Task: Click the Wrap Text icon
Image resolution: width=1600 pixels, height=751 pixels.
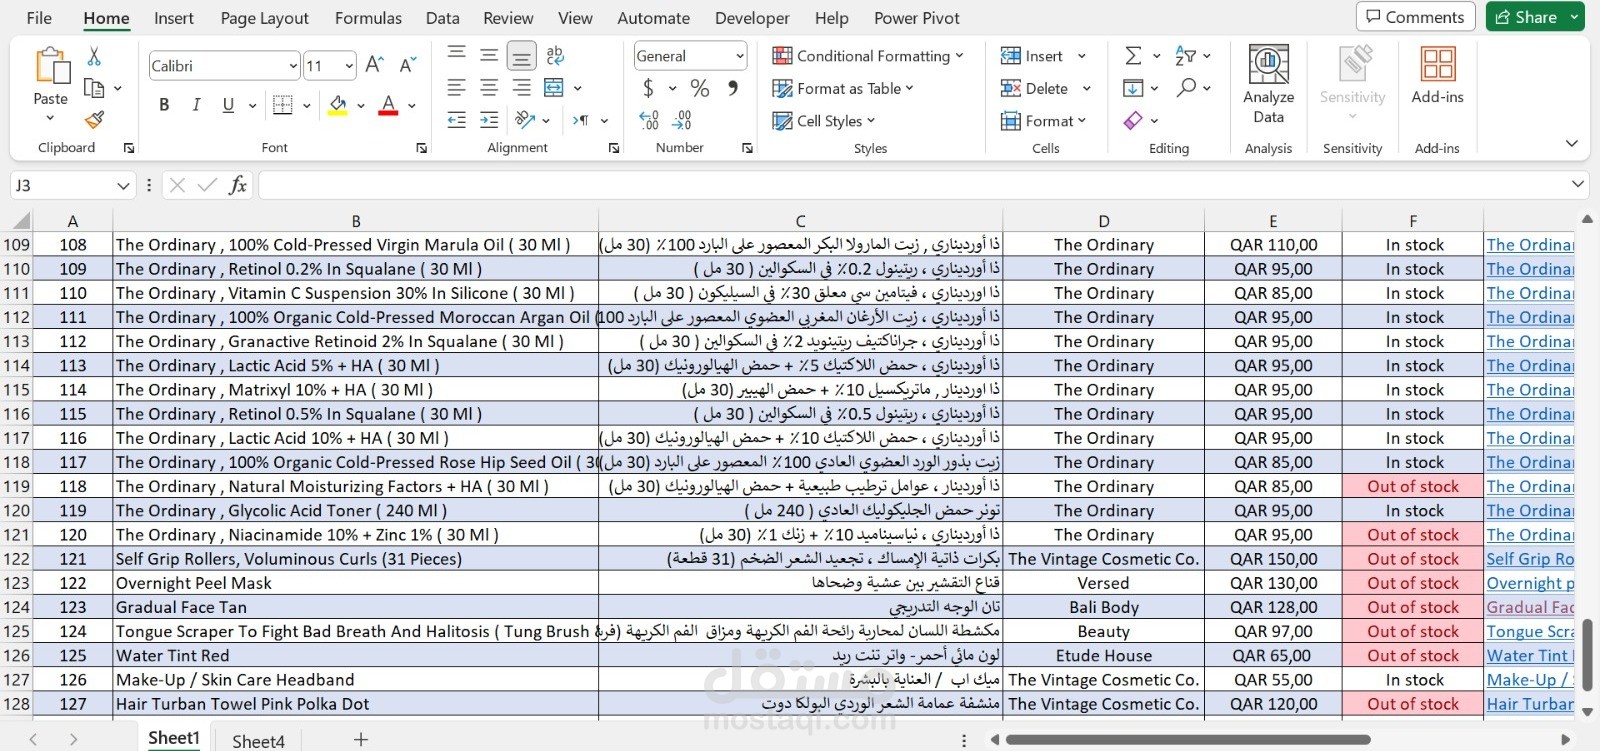Action: [555, 56]
